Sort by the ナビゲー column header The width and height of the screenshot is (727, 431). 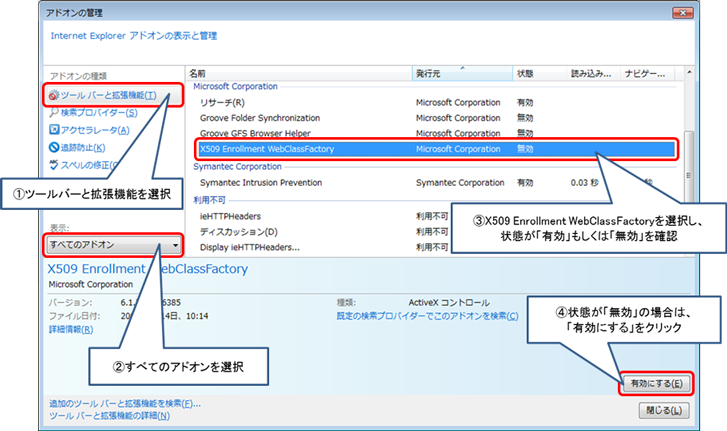point(647,74)
